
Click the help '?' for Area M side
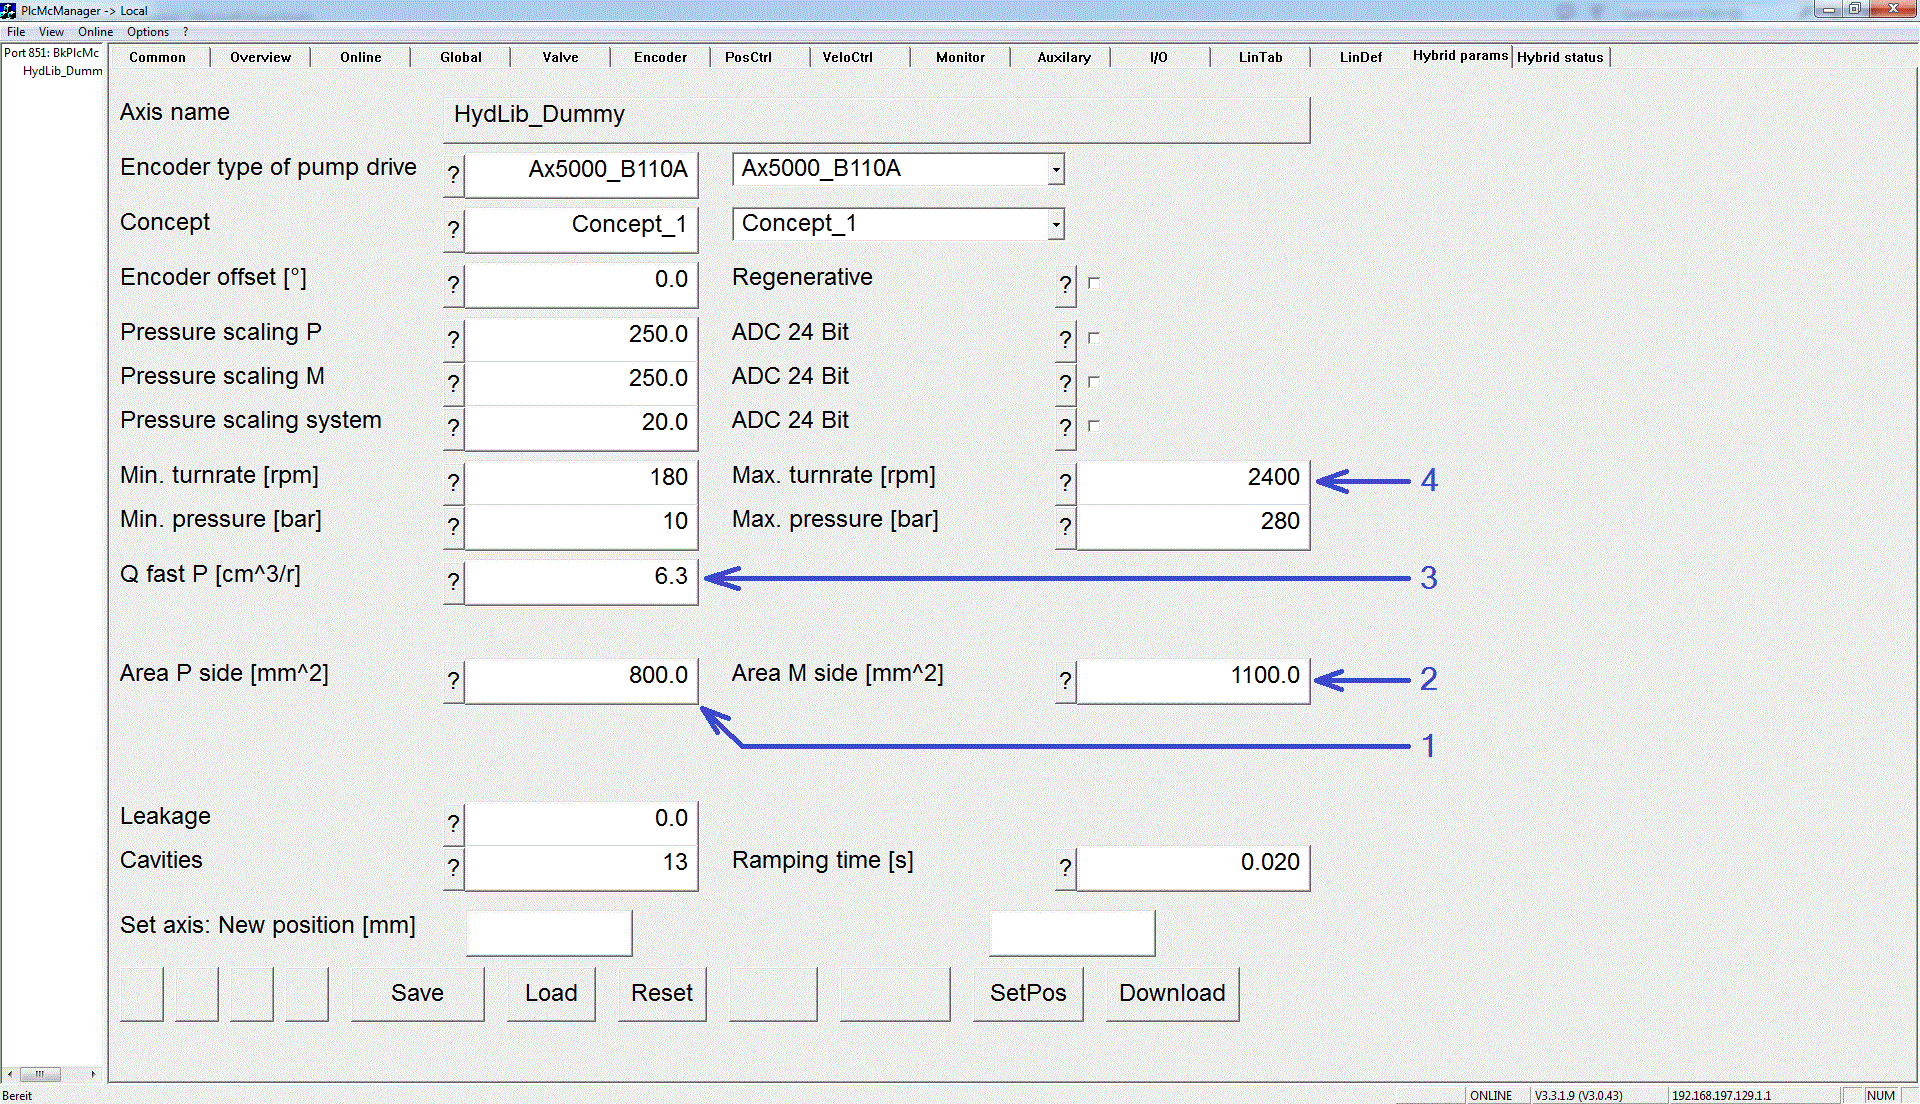1066,680
